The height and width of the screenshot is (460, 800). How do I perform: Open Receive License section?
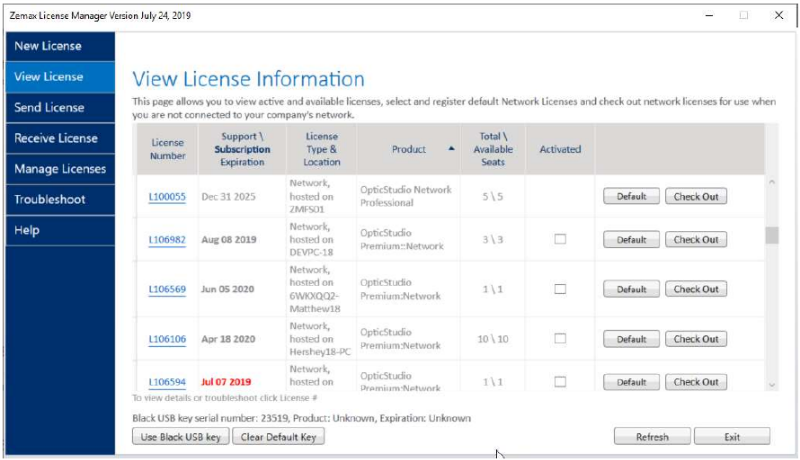(60, 138)
